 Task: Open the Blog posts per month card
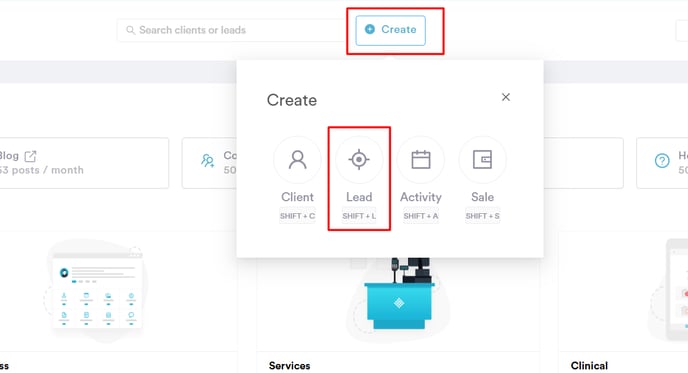(83, 163)
